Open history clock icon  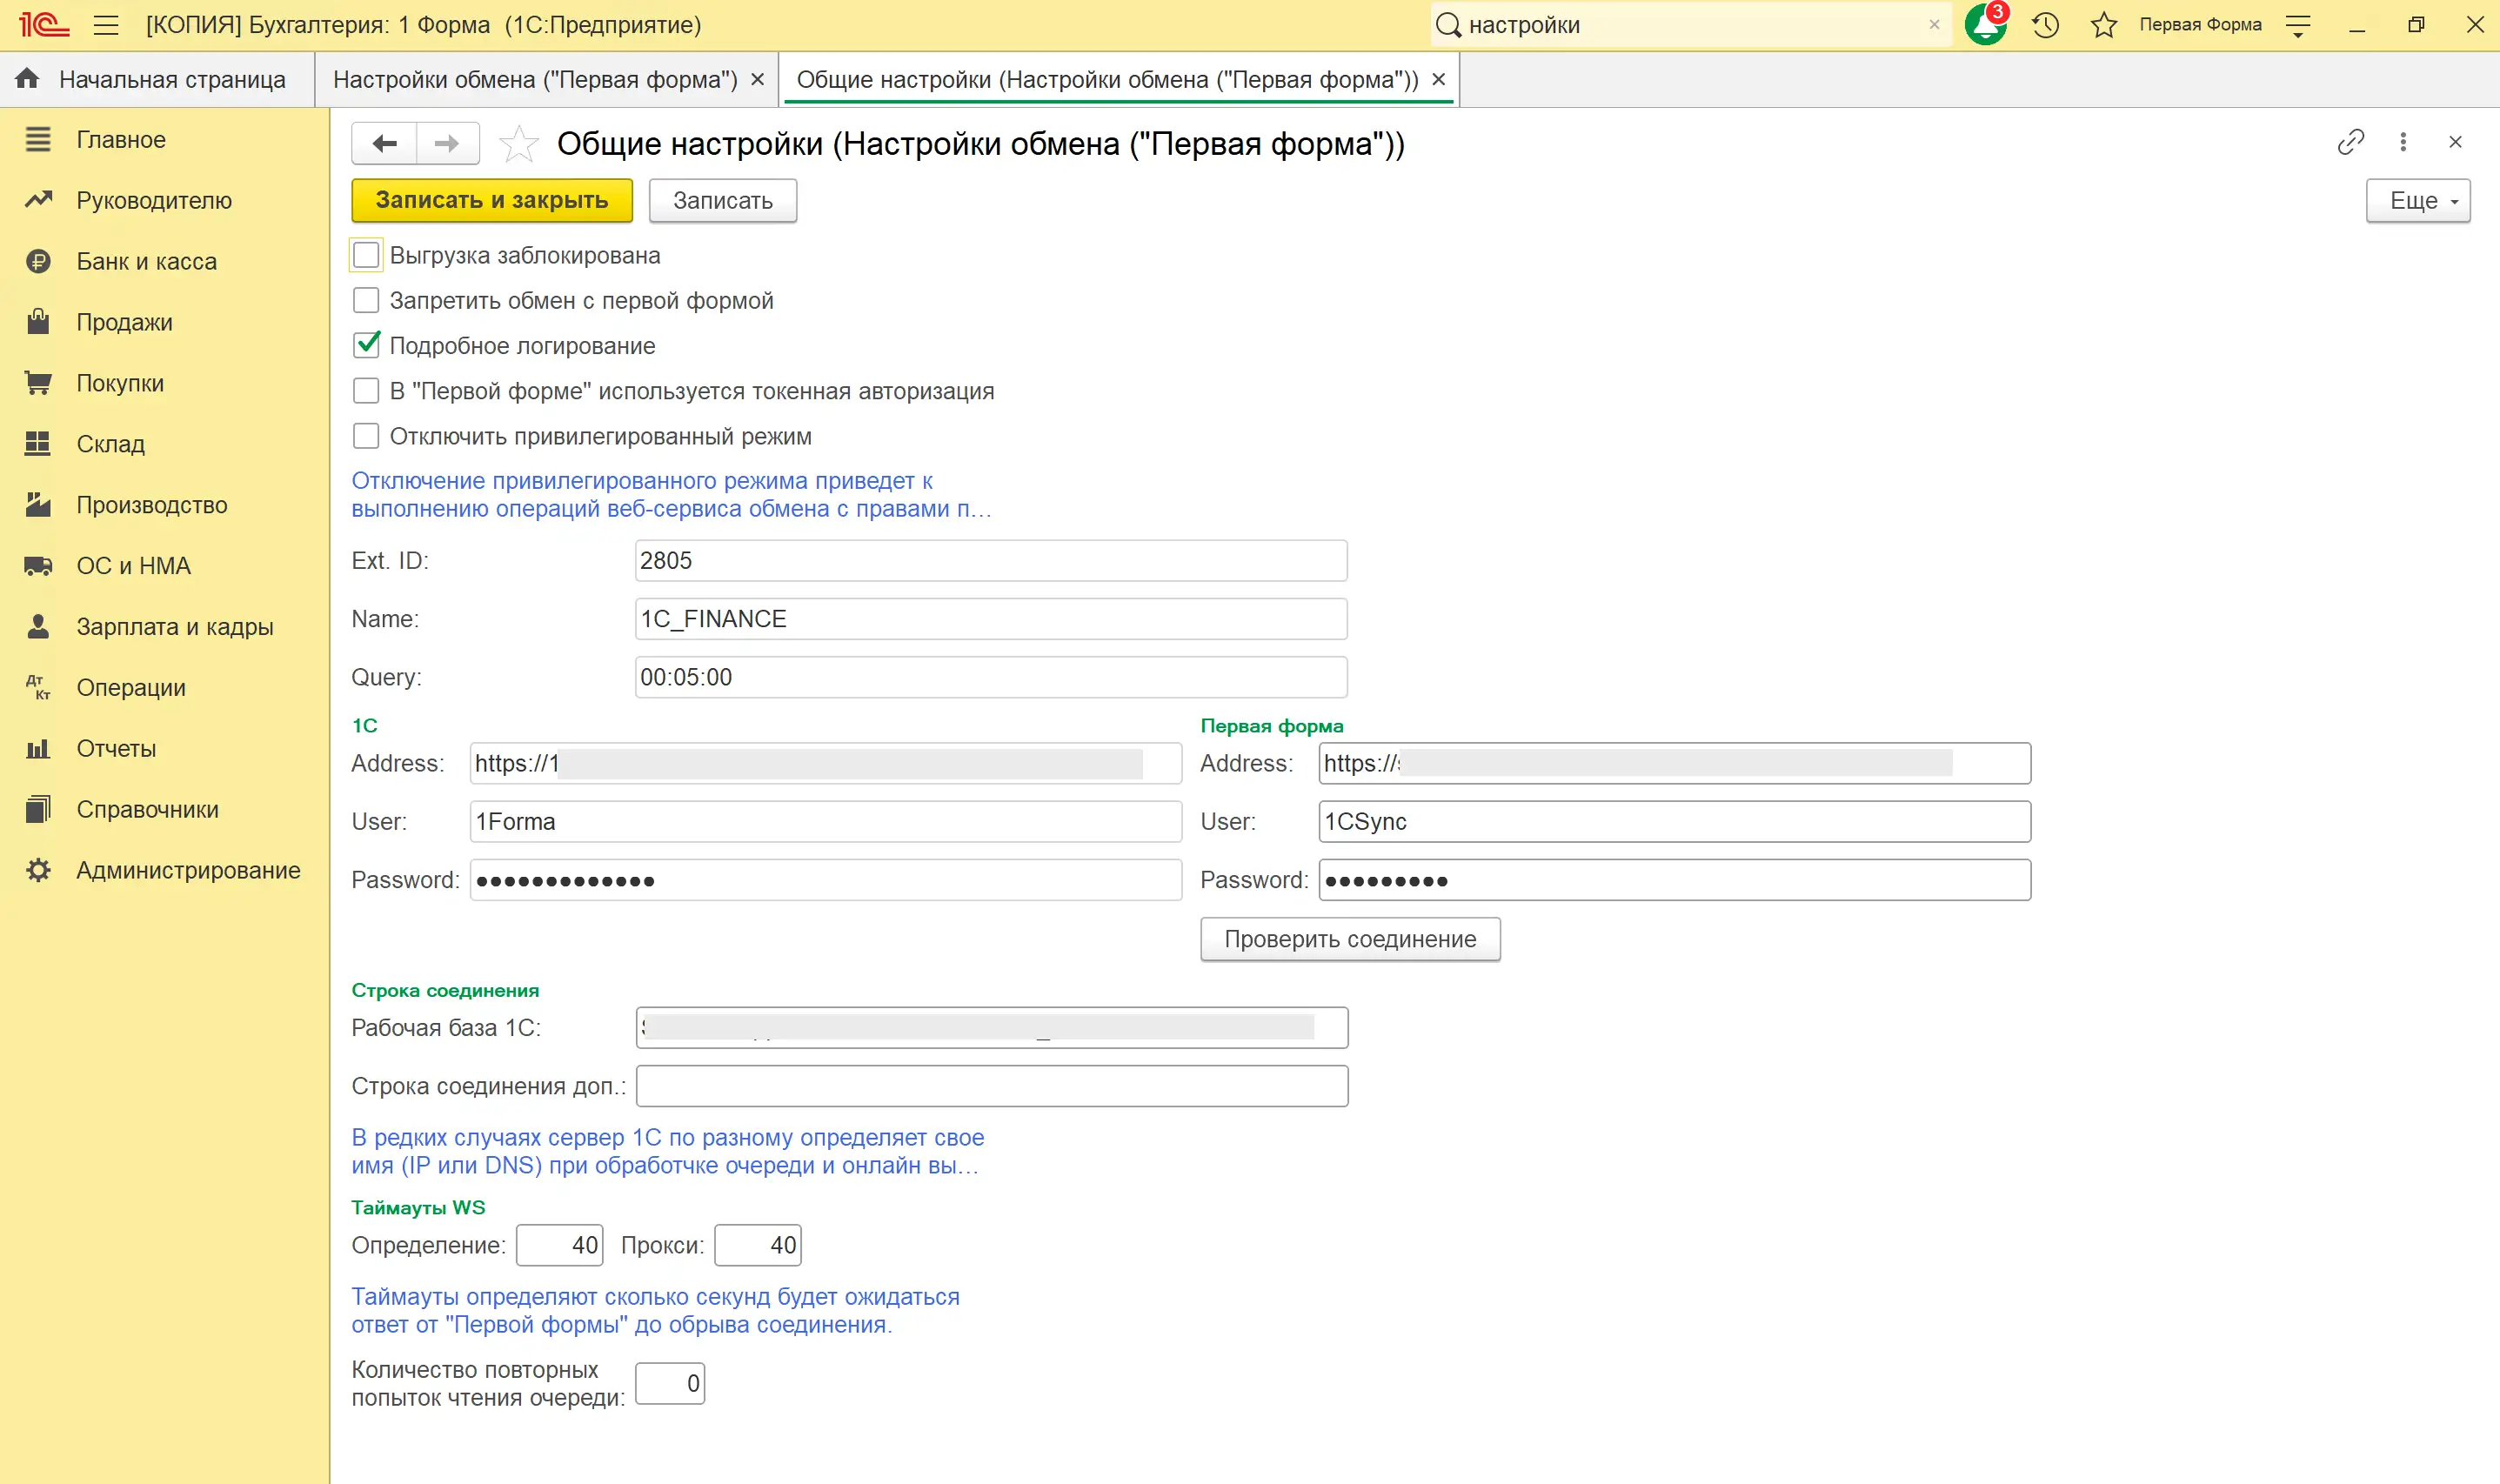(2045, 25)
